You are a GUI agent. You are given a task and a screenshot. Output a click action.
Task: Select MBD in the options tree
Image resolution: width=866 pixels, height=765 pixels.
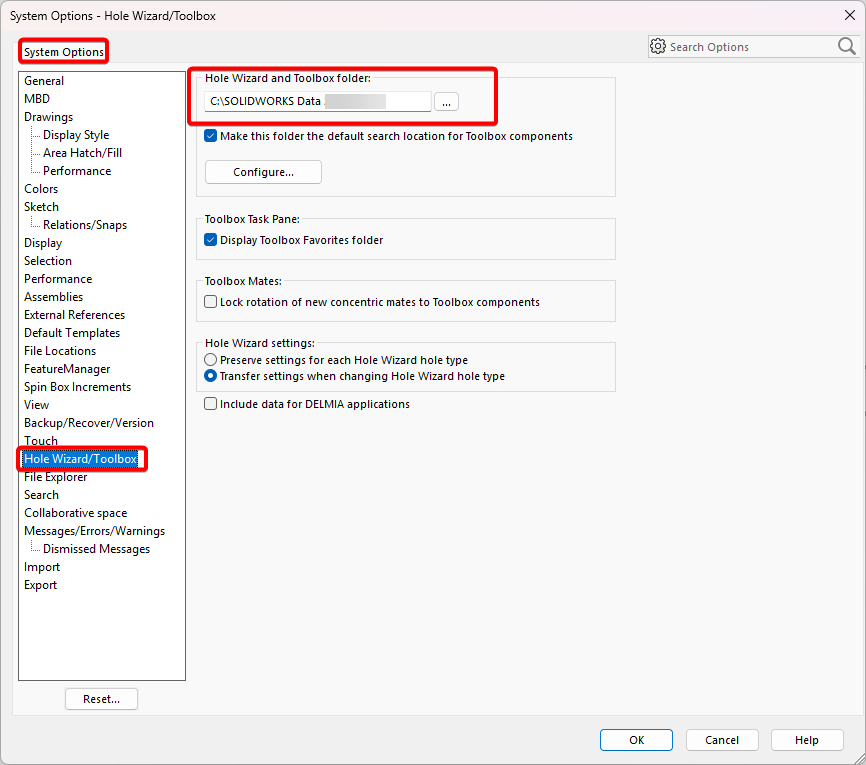tap(37, 99)
